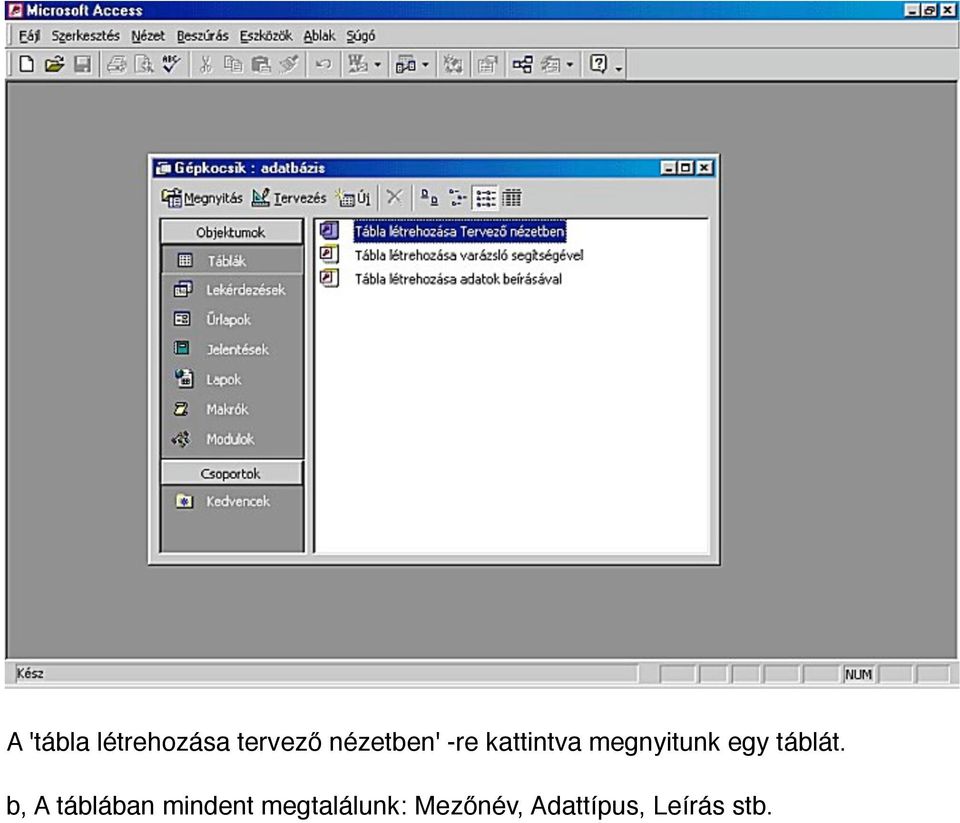Open the Eszközök menu
960x823 pixels.
266,36
